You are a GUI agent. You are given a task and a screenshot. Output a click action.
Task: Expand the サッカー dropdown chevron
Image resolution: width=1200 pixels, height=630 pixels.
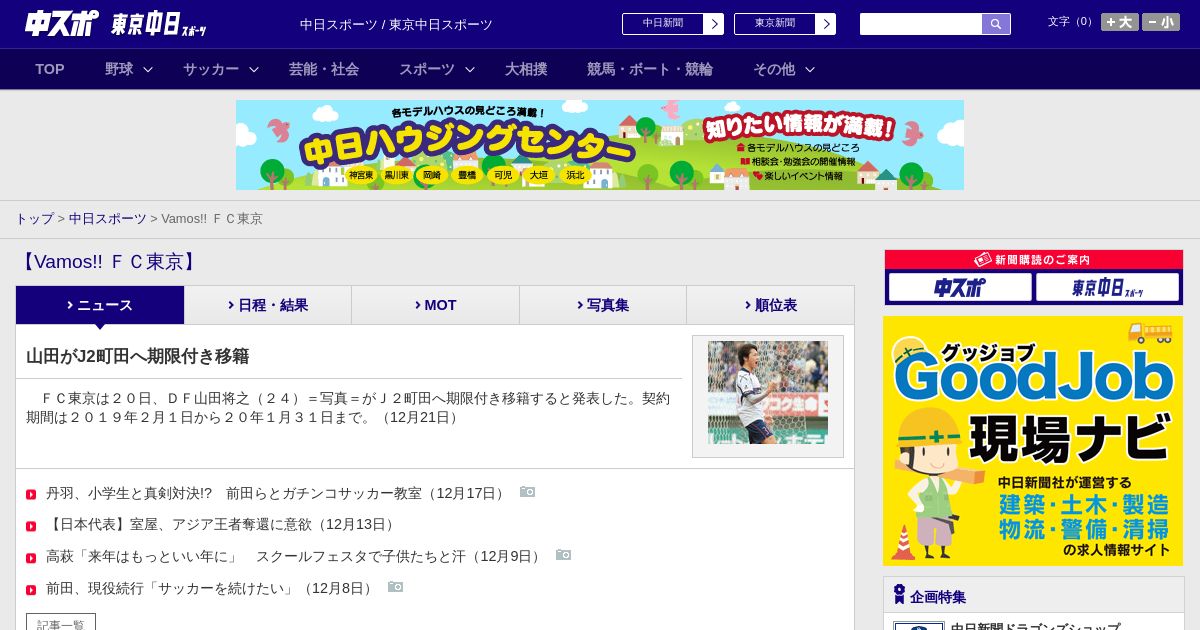[x=254, y=69]
